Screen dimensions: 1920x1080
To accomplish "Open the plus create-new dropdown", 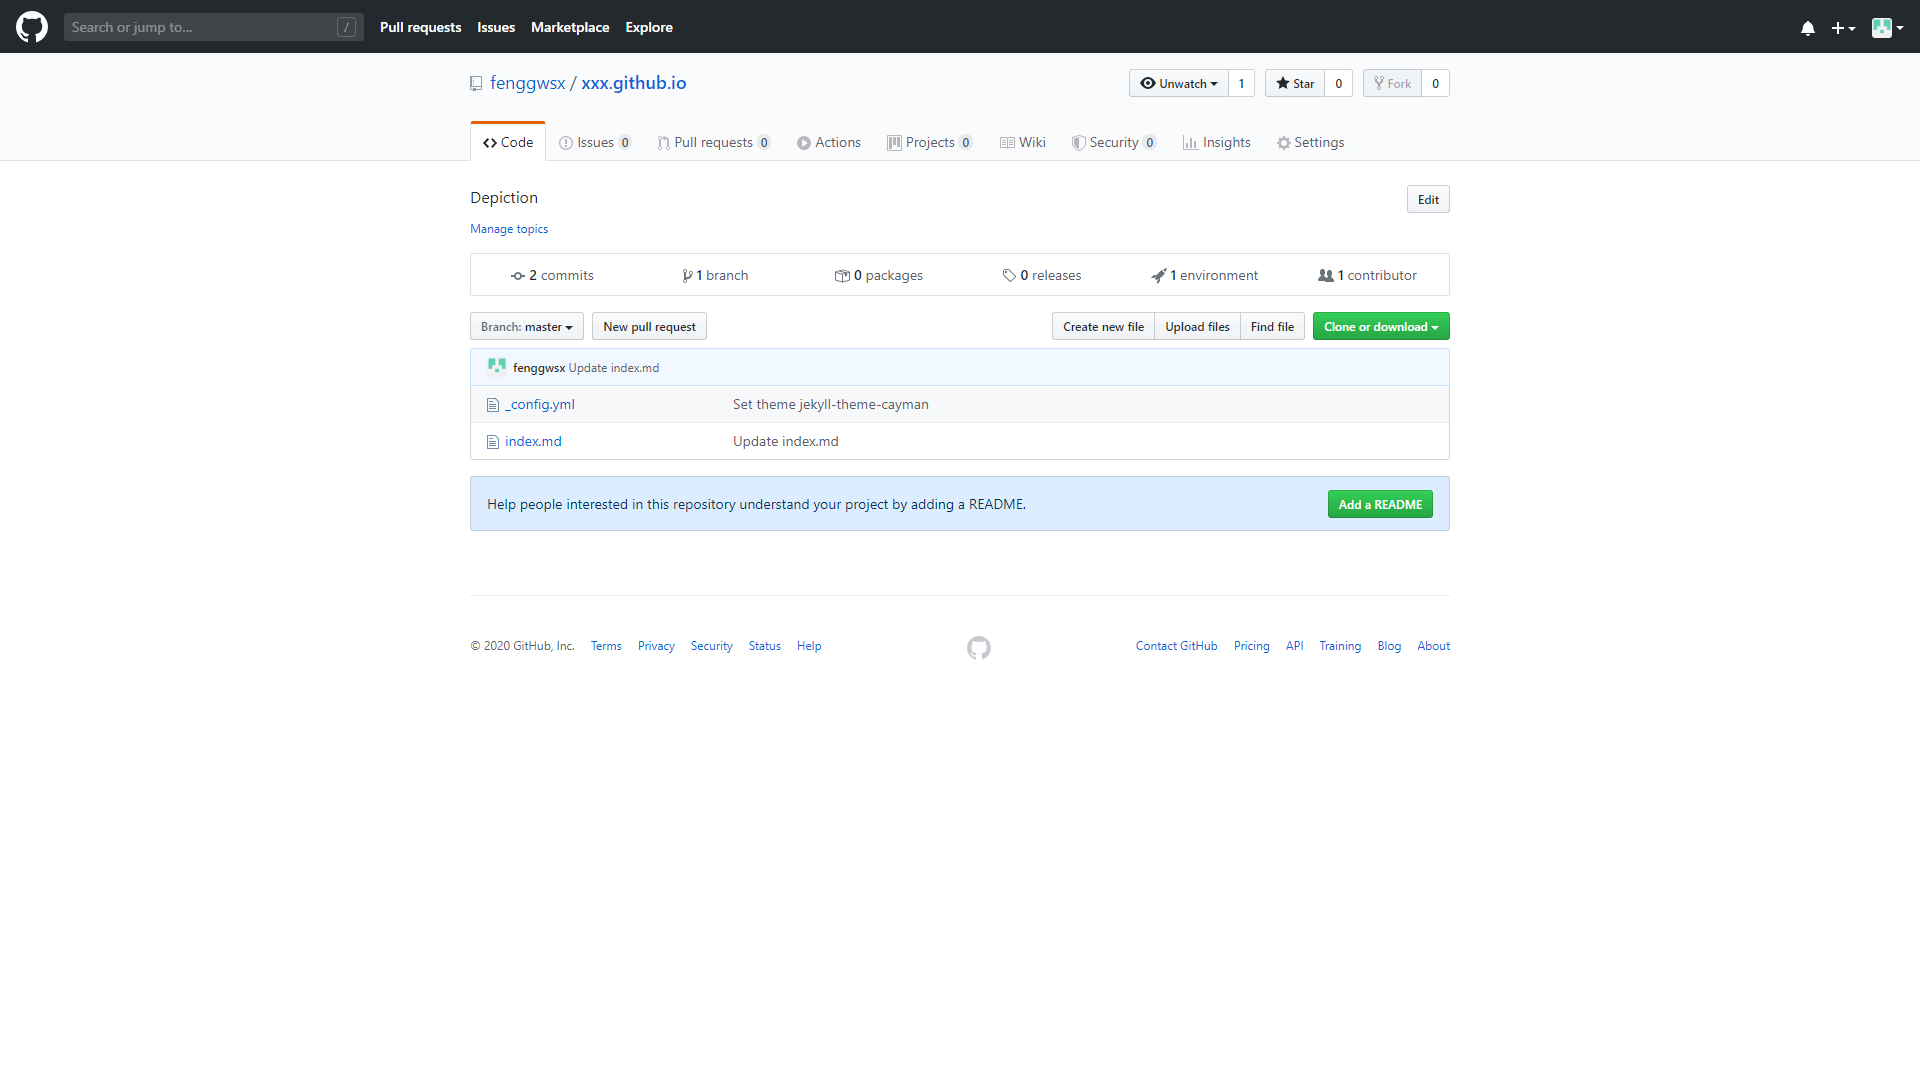I will 1842,28.
